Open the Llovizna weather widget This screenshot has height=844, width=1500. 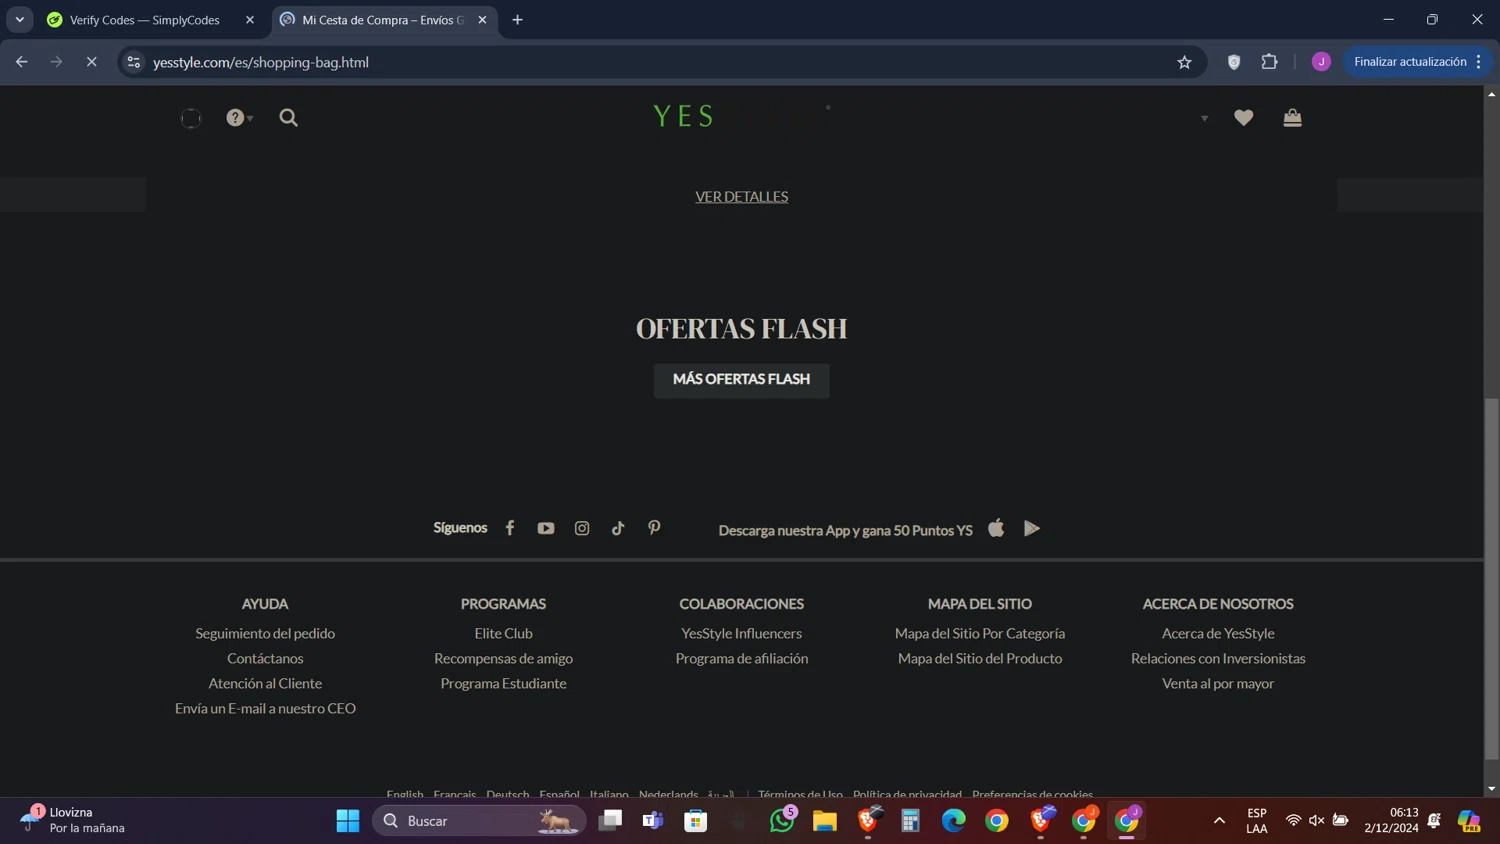(x=75, y=820)
